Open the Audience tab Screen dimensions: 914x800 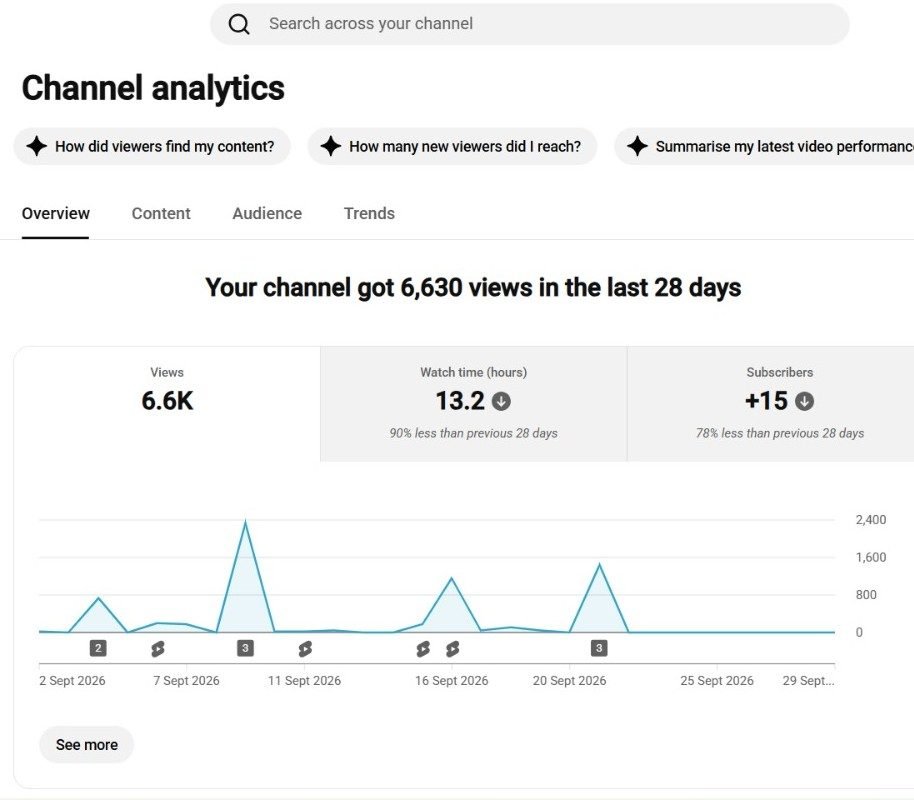pos(267,213)
